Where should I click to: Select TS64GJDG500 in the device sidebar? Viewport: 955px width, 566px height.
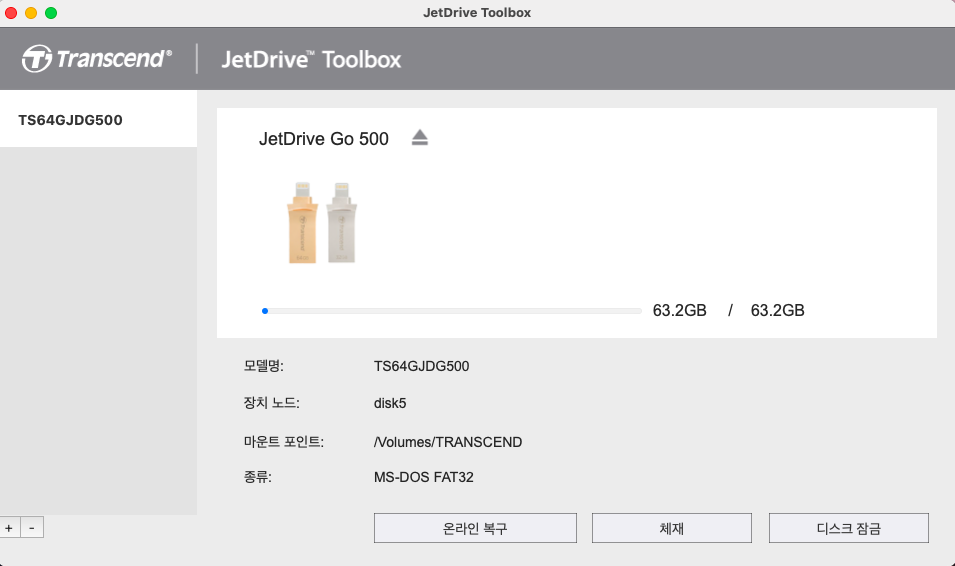(x=98, y=119)
